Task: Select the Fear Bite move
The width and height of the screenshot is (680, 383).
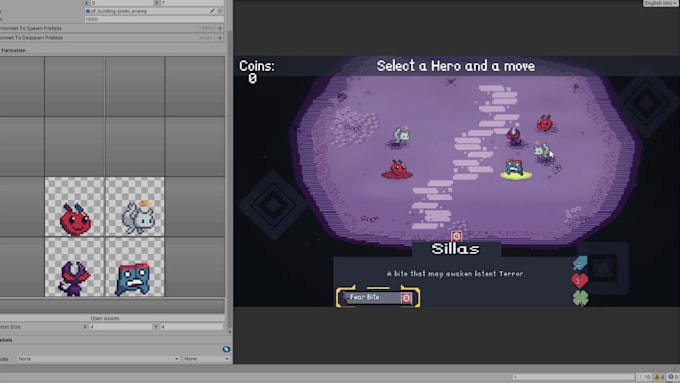Action: tap(378, 298)
